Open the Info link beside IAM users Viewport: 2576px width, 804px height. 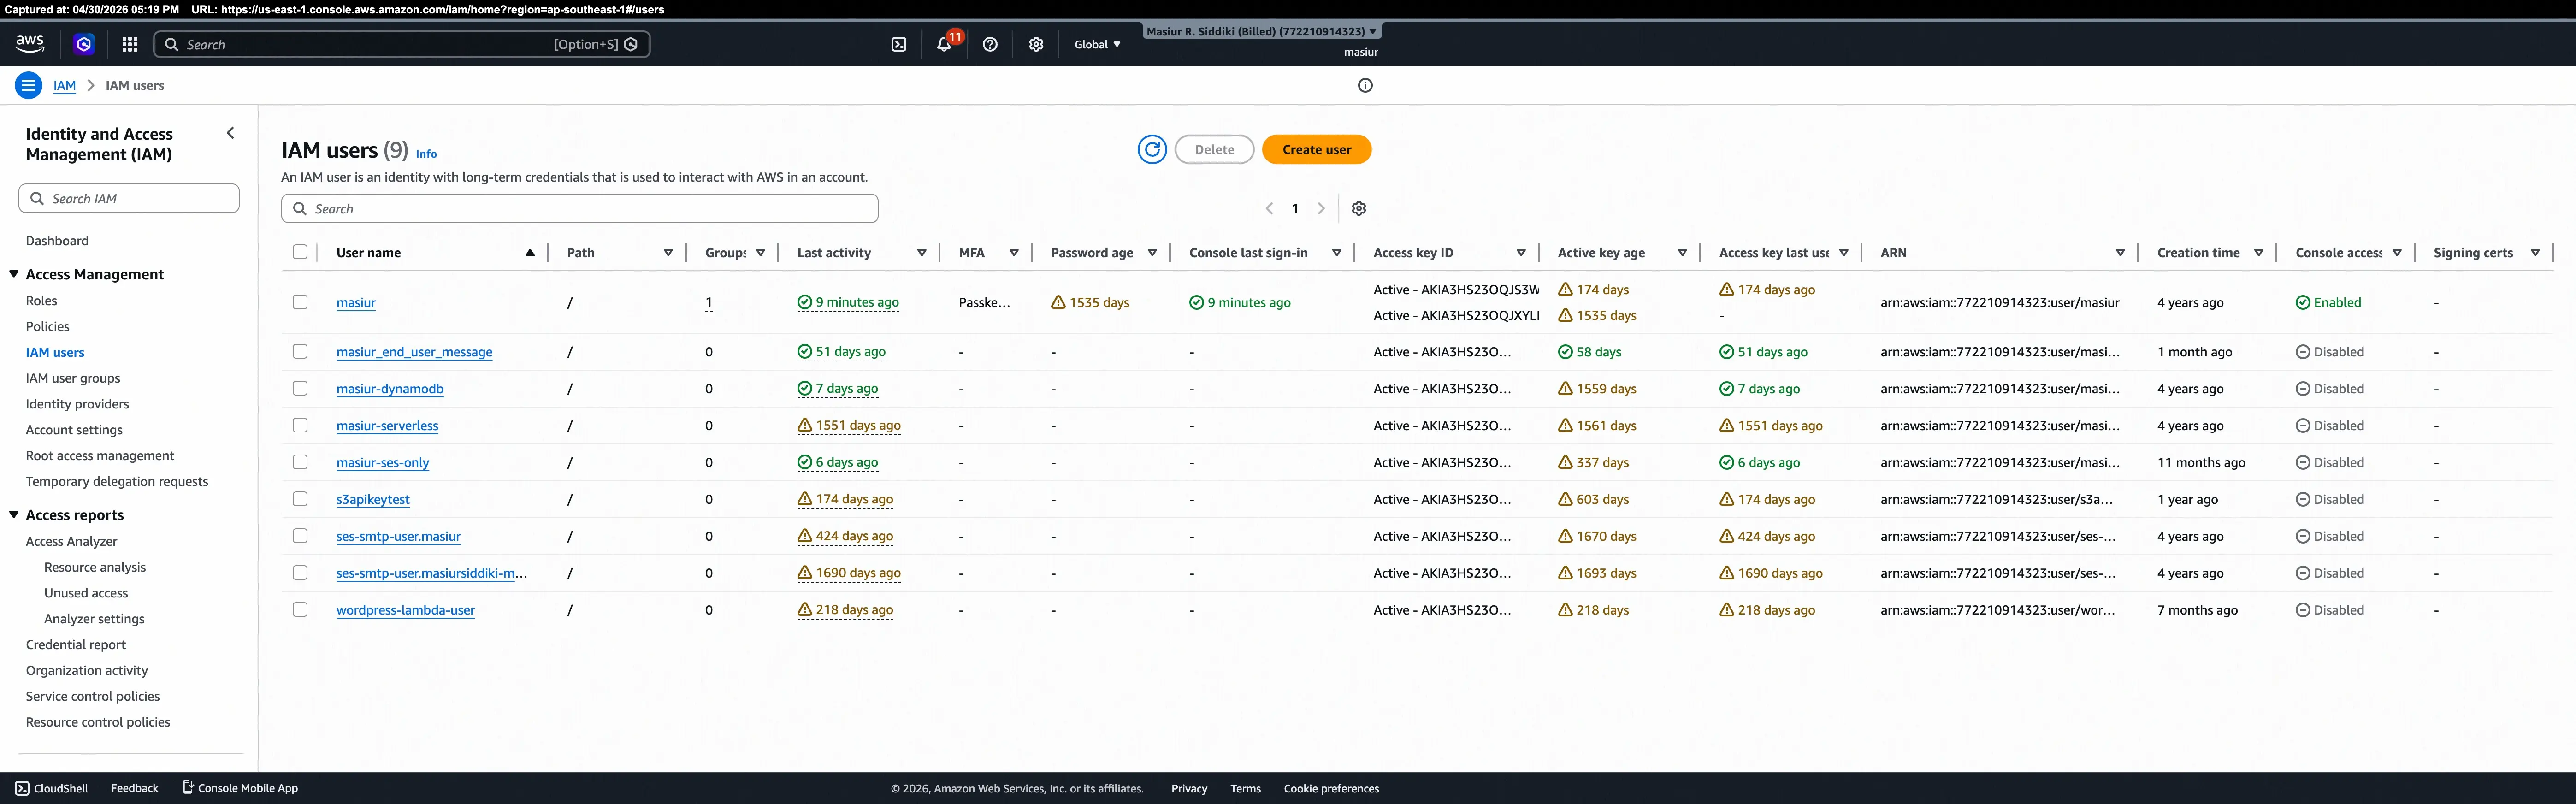[x=426, y=153]
